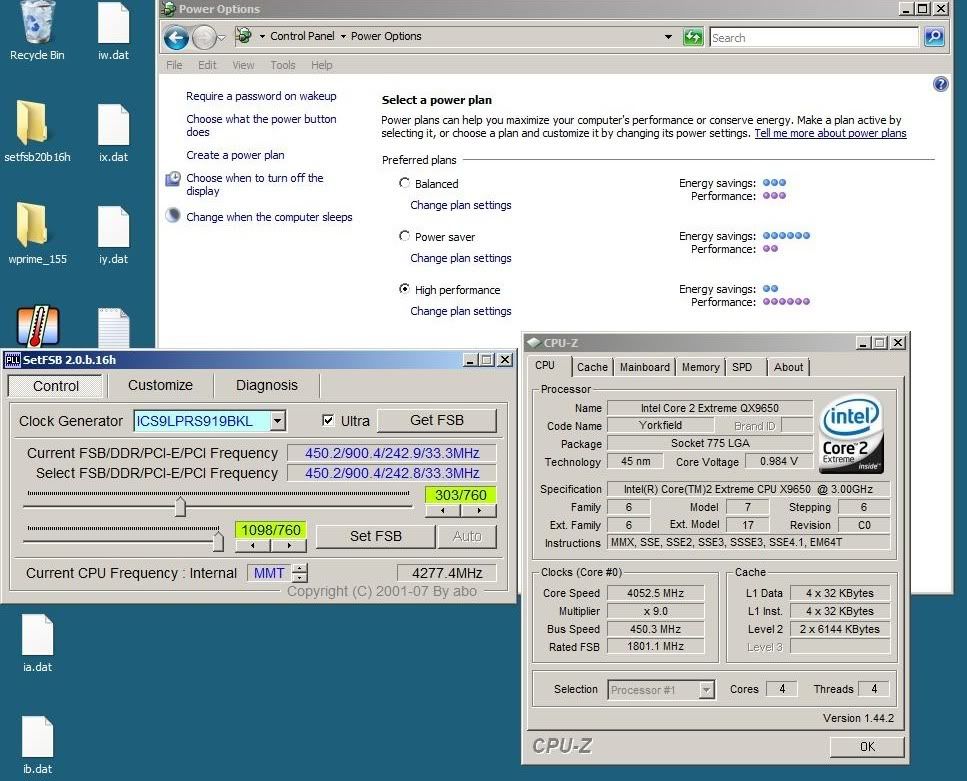Select the ia.dat file icon
Image resolution: width=967 pixels, height=781 pixels.
coord(37,643)
